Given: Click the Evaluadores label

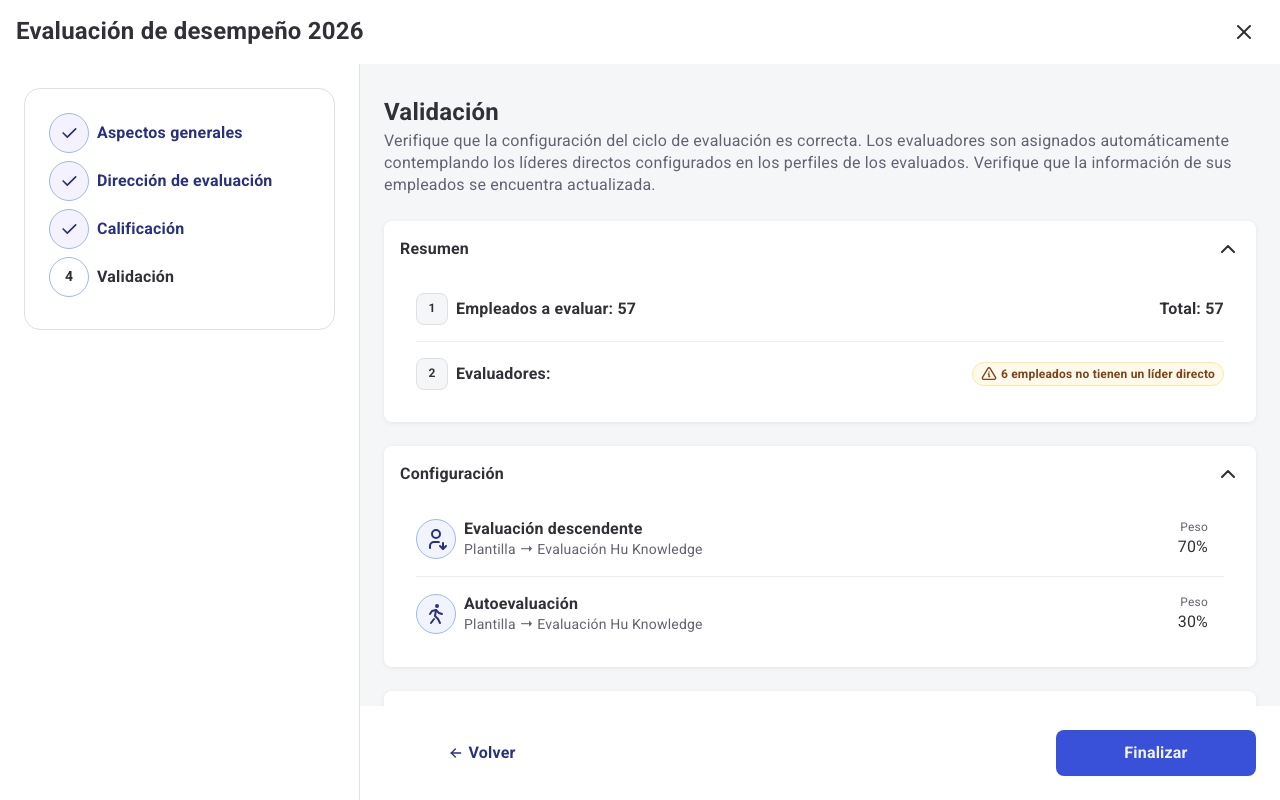Looking at the screenshot, I should (504, 374).
